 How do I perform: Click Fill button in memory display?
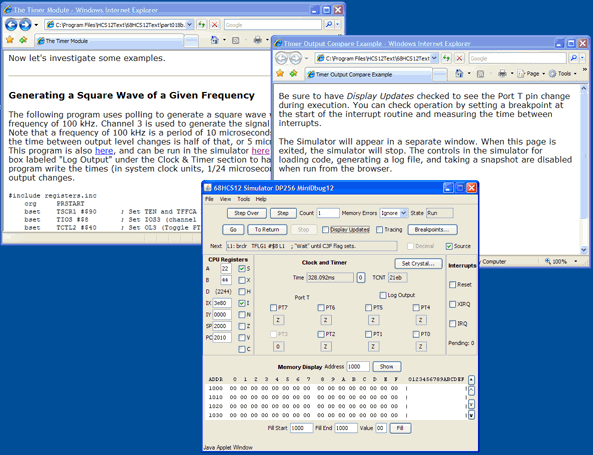point(400,428)
